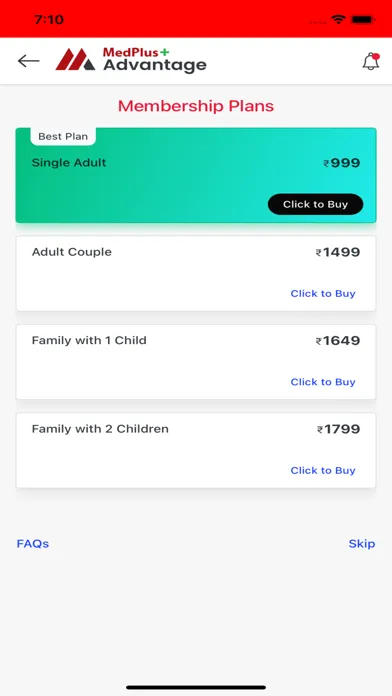Viewport: 392px width, 696px height.
Task: Tap the Membership Plans heading
Action: [196, 106]
